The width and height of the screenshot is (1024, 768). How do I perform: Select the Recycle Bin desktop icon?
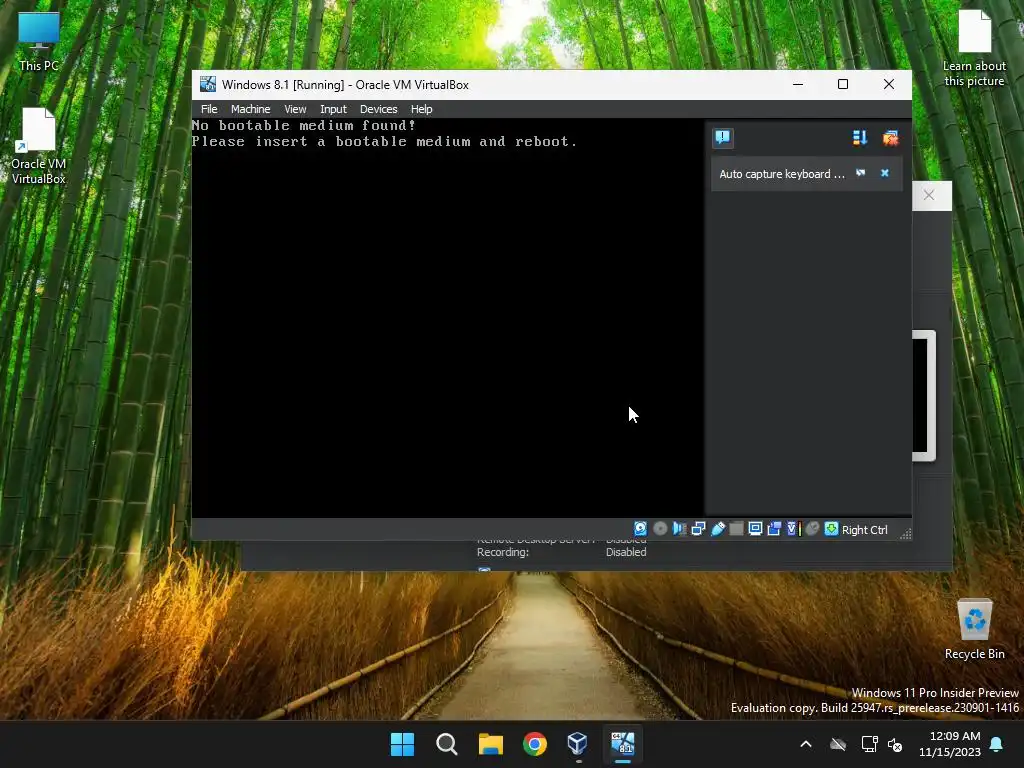tap(974, 629)
